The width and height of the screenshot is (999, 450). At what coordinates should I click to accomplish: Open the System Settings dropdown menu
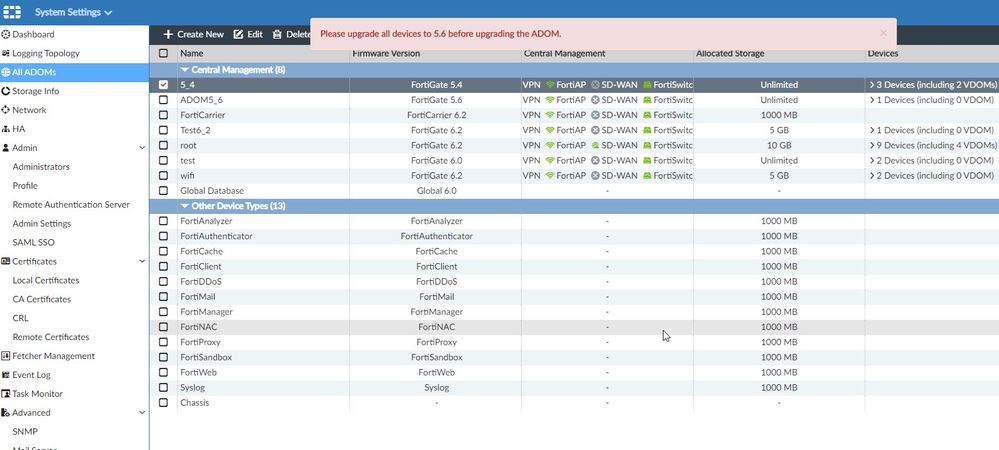73,12
